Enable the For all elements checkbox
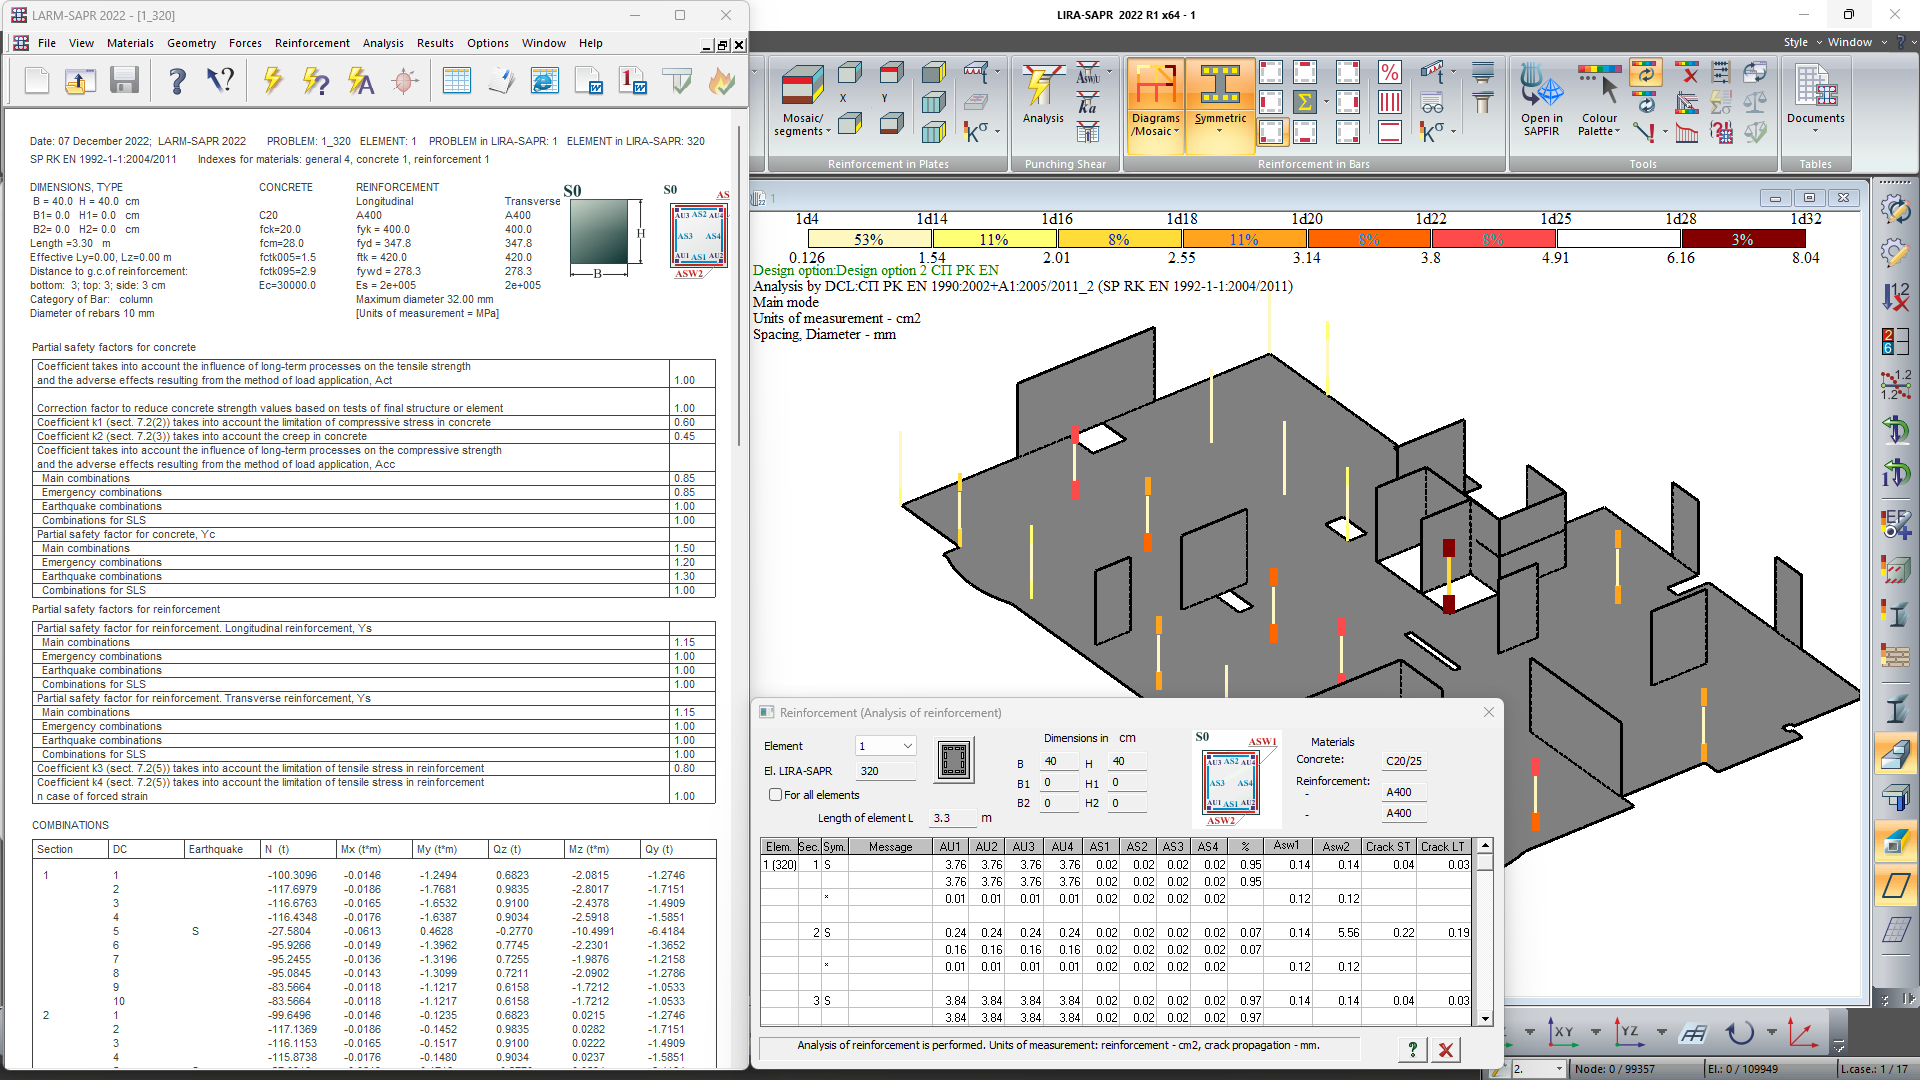Image resolution: width=1920 pixels, height=1080 pixels. 775,795
